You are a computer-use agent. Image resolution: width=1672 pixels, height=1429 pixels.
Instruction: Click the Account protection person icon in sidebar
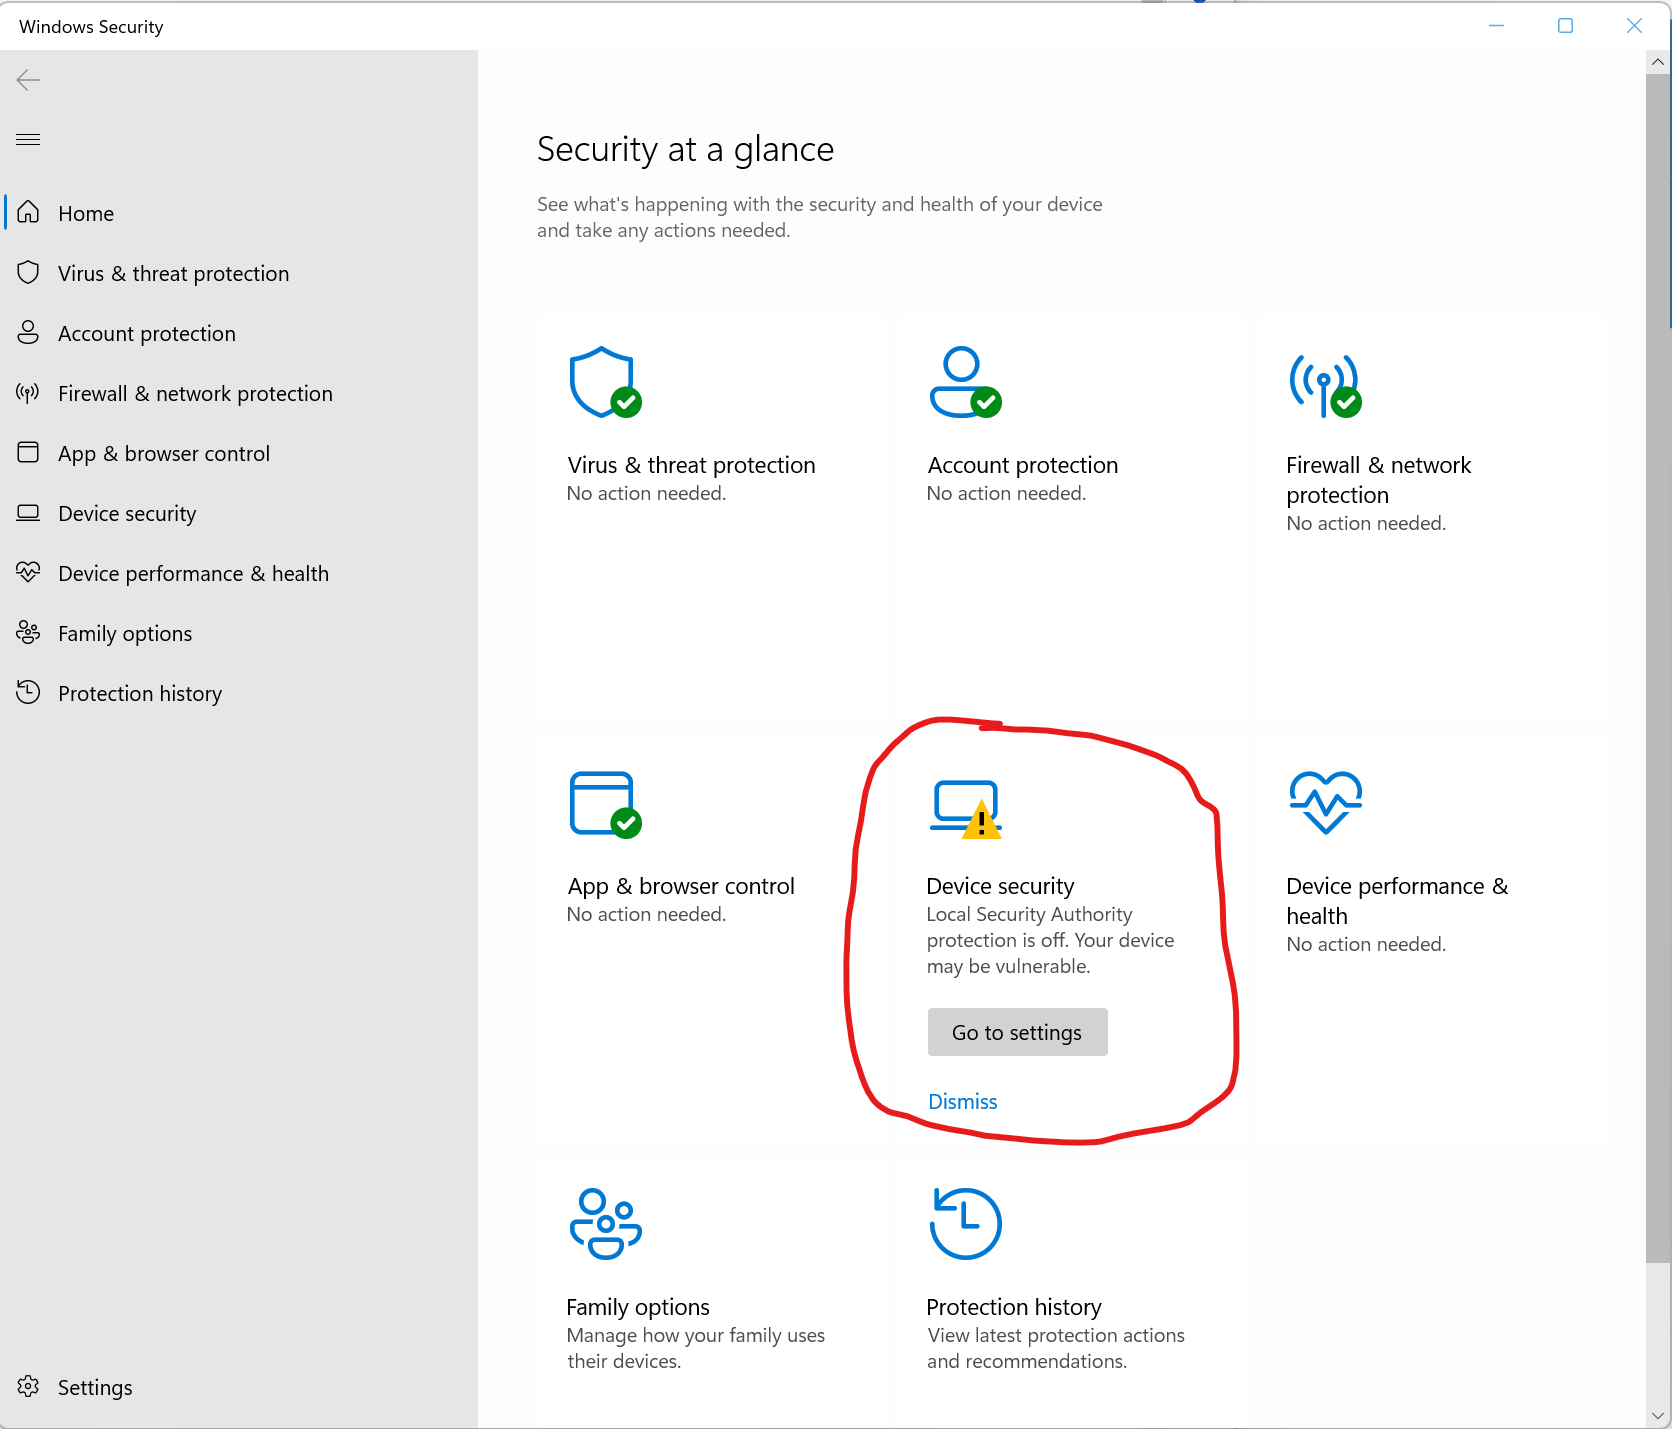(28, 332)
